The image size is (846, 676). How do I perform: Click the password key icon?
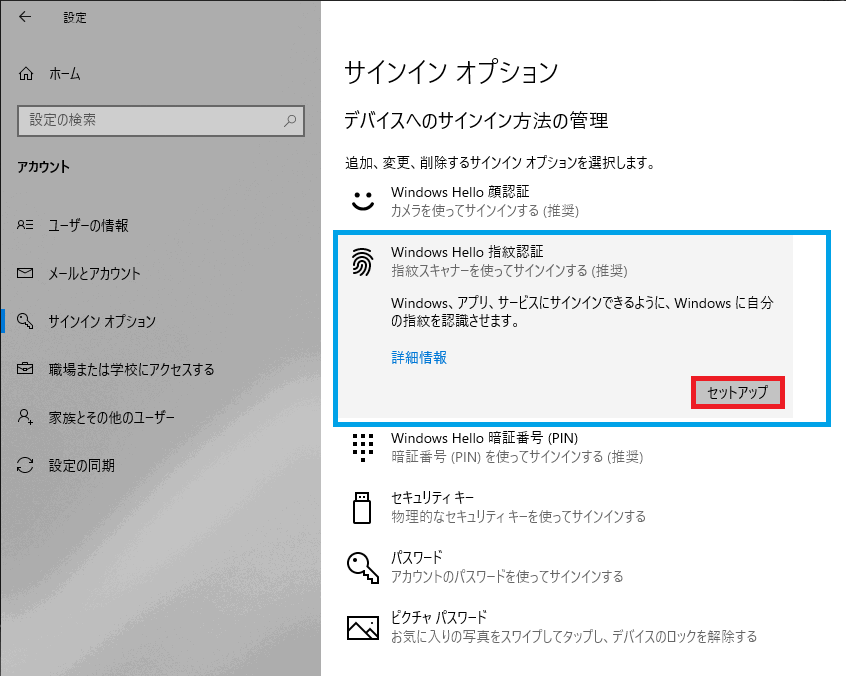(x=363, y=568)
